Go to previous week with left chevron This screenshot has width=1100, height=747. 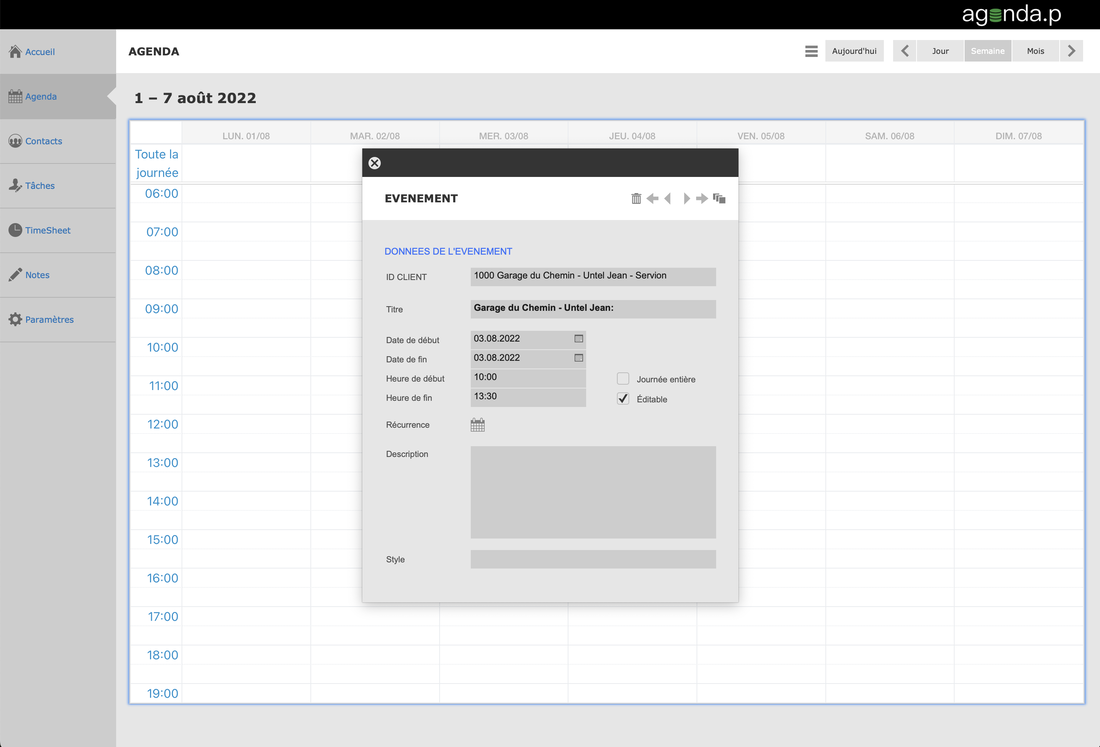click(x=905, y=51)
